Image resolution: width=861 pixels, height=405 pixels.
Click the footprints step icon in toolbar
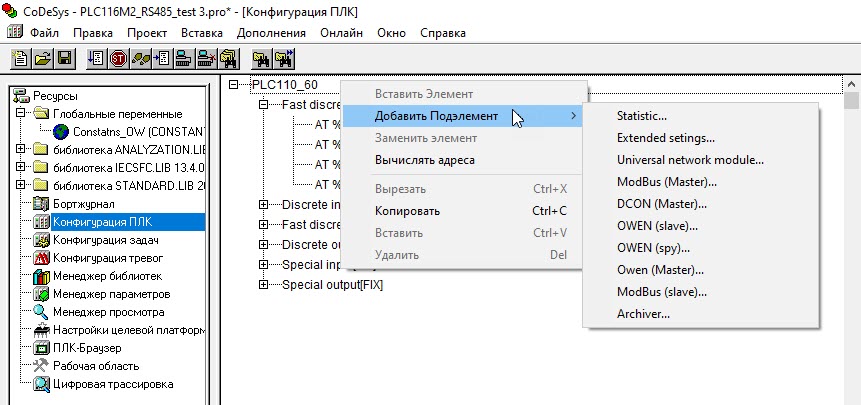140,58
